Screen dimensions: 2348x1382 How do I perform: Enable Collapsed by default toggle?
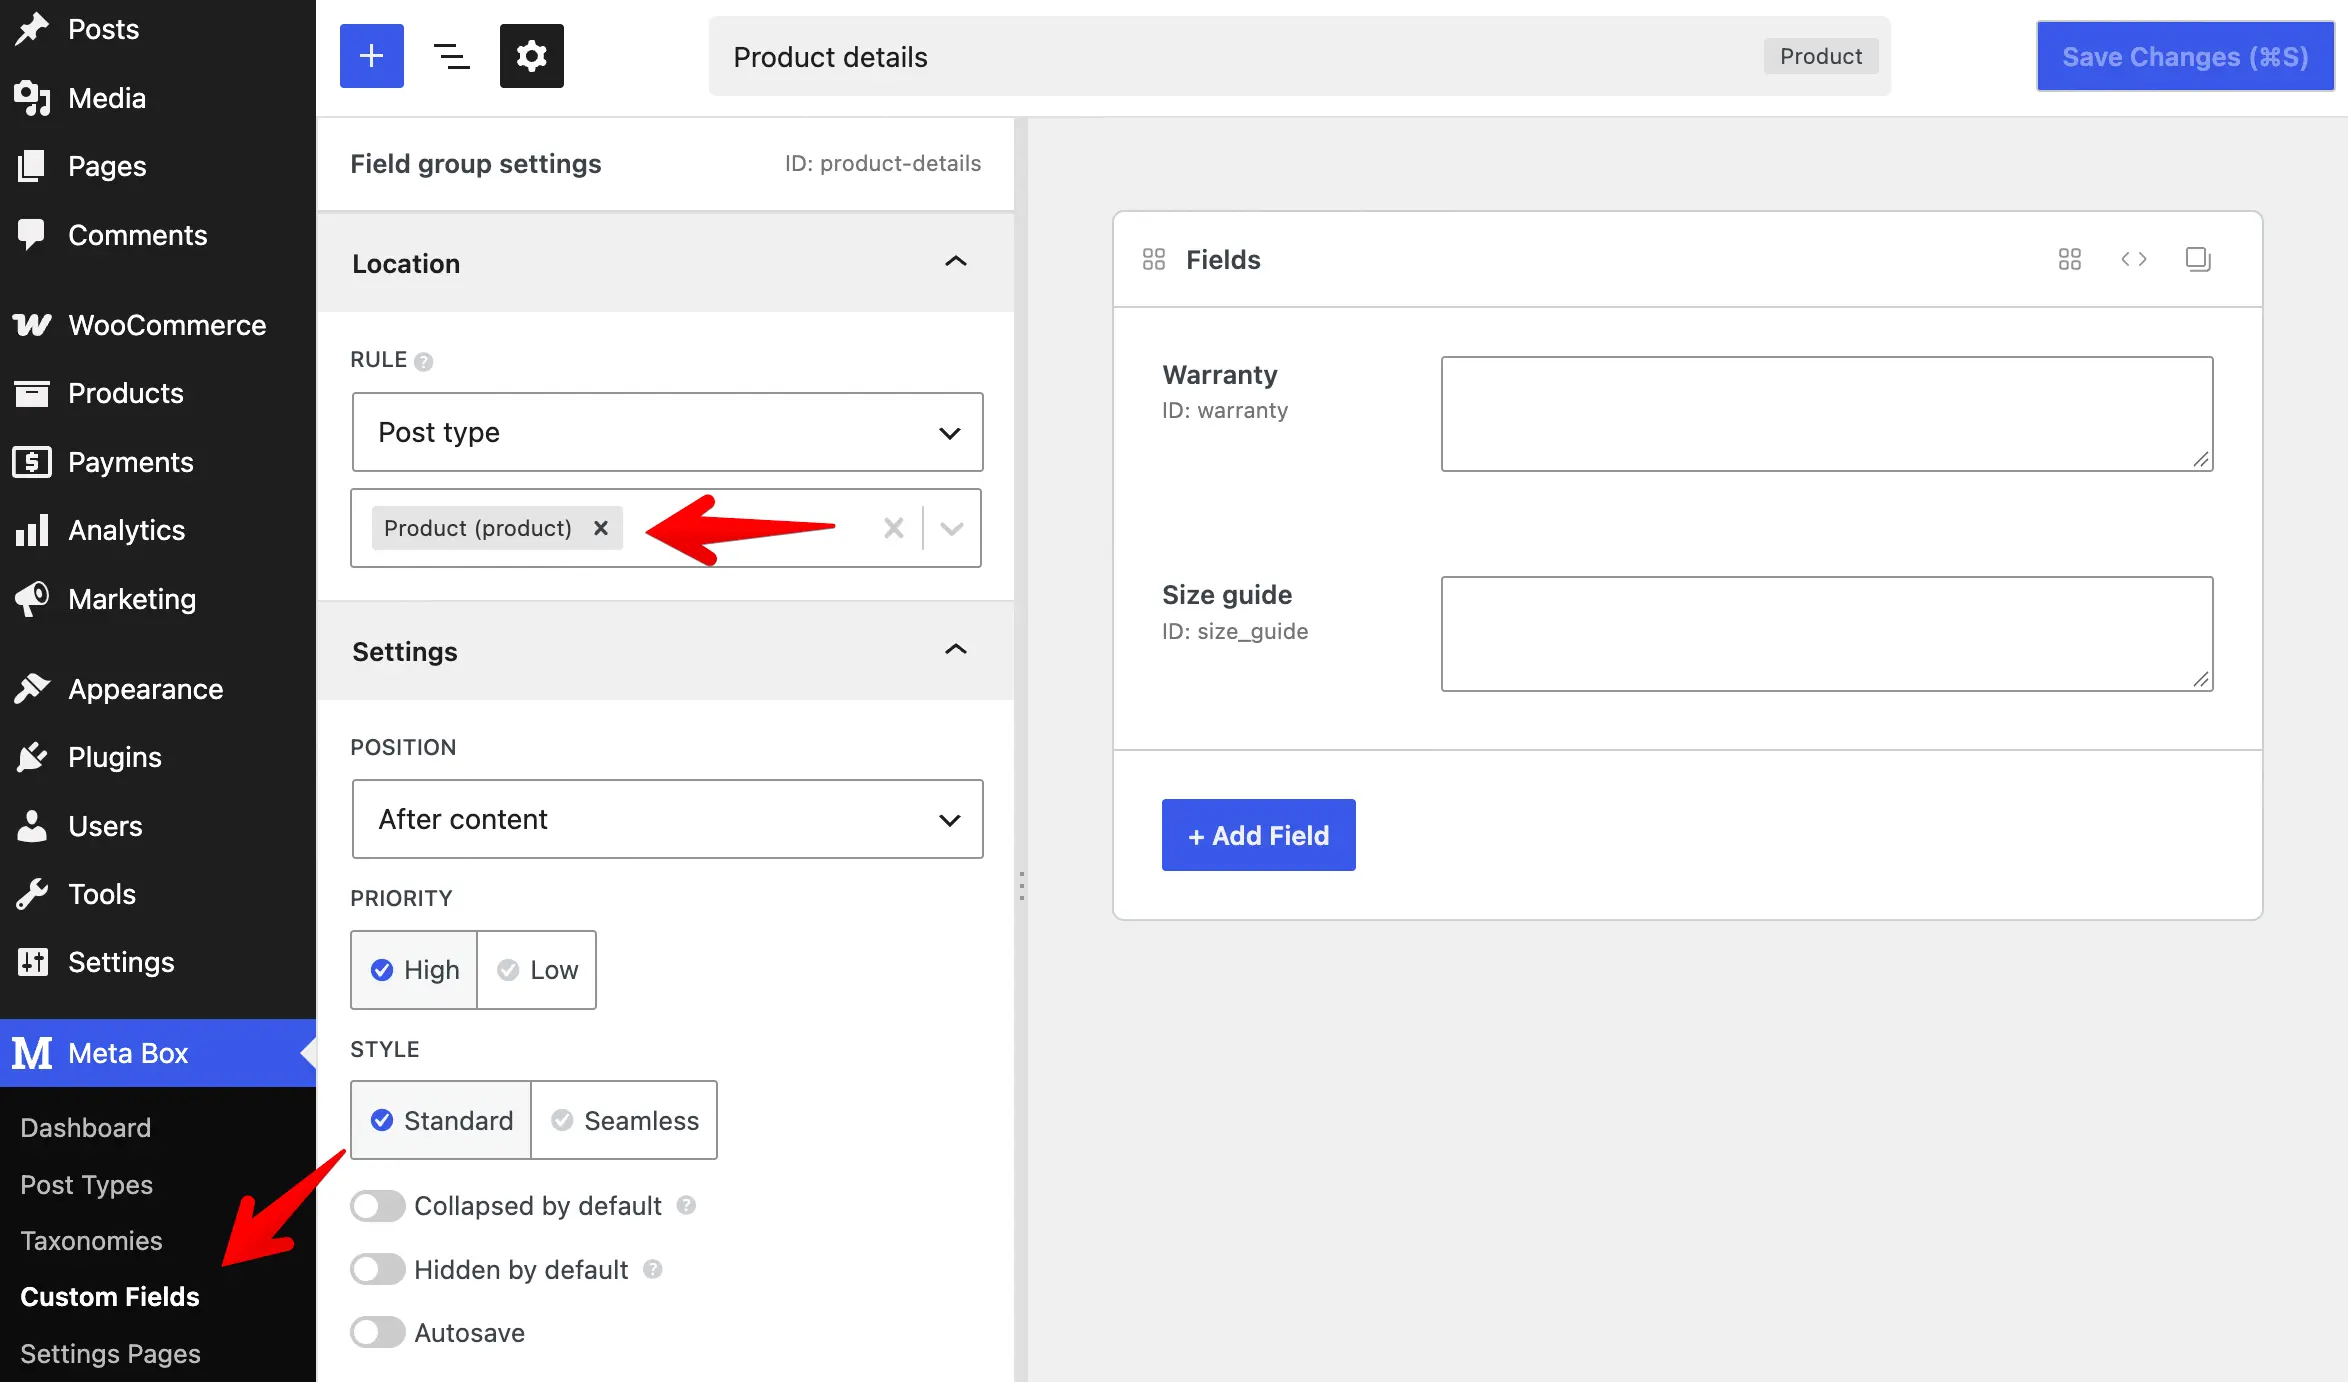point(377,1206)
